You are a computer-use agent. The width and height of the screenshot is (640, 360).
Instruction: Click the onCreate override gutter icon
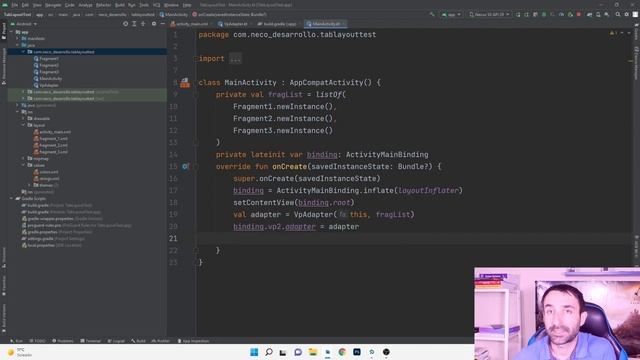point(185,167)
